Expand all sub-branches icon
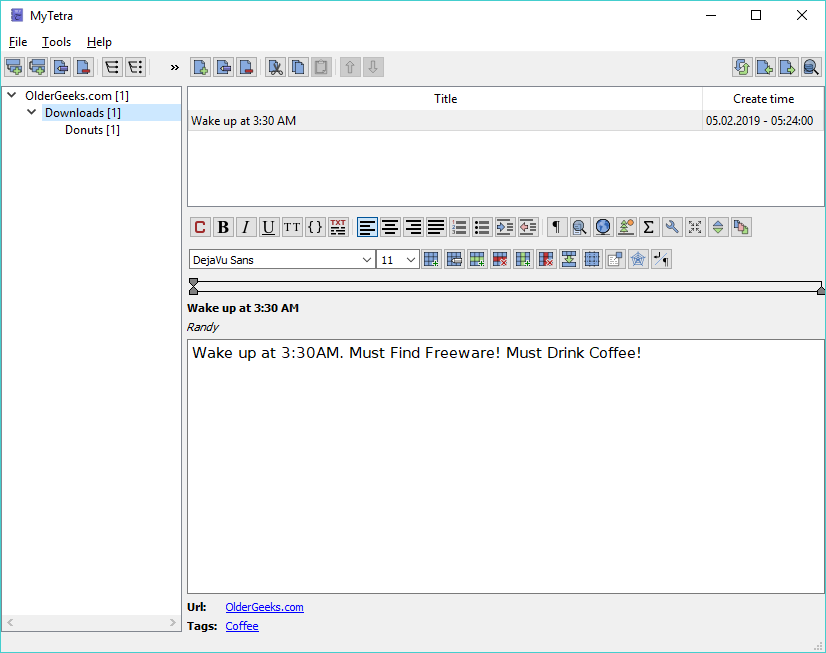 pos(112,67)
